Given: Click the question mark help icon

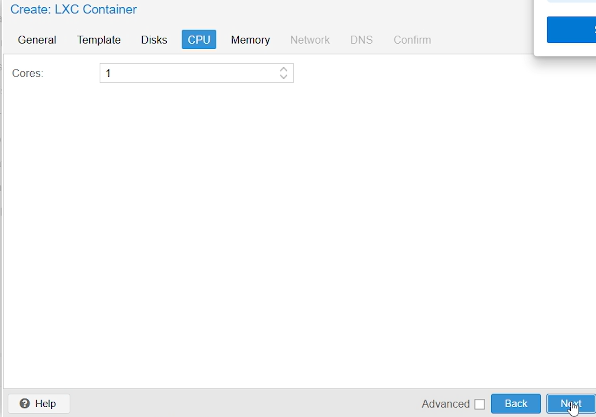Looking at the screenshot, I should tap(25, 403).
